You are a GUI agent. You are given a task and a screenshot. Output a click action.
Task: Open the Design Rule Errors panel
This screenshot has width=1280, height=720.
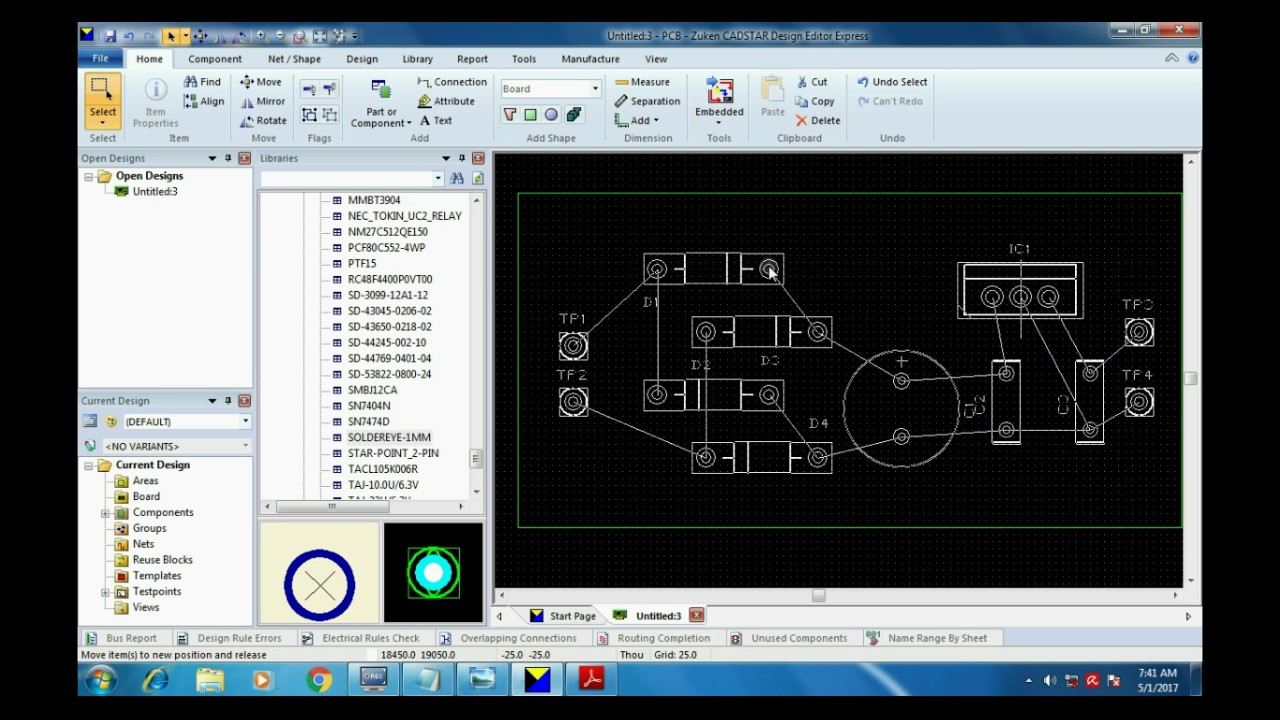(229, 638)
